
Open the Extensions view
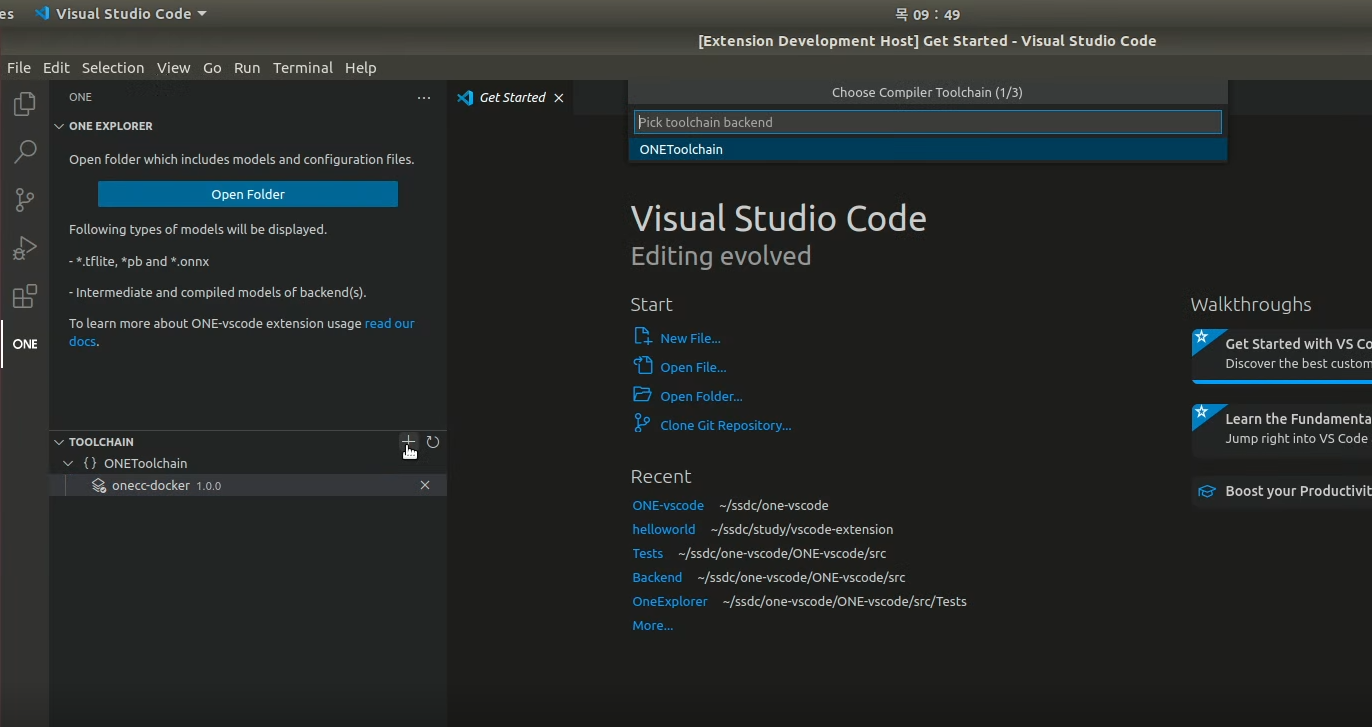(x=24, y=296)
